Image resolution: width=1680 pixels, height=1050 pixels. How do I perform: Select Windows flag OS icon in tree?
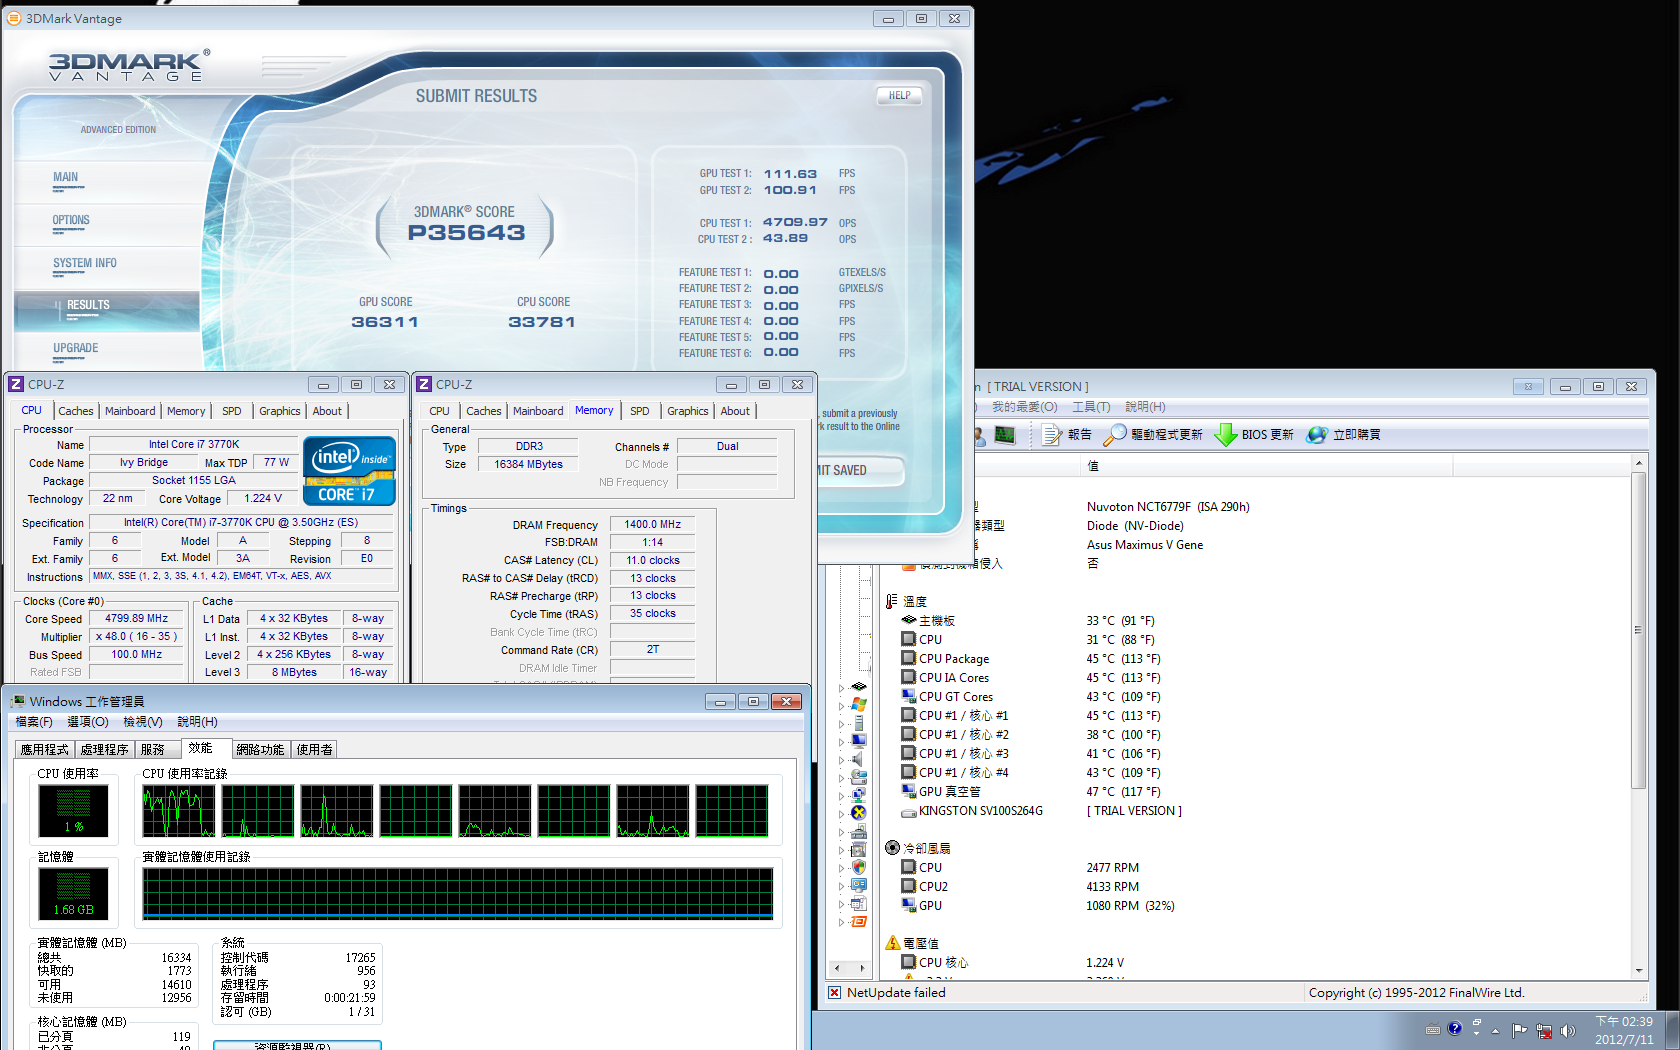tap(859, 705)
